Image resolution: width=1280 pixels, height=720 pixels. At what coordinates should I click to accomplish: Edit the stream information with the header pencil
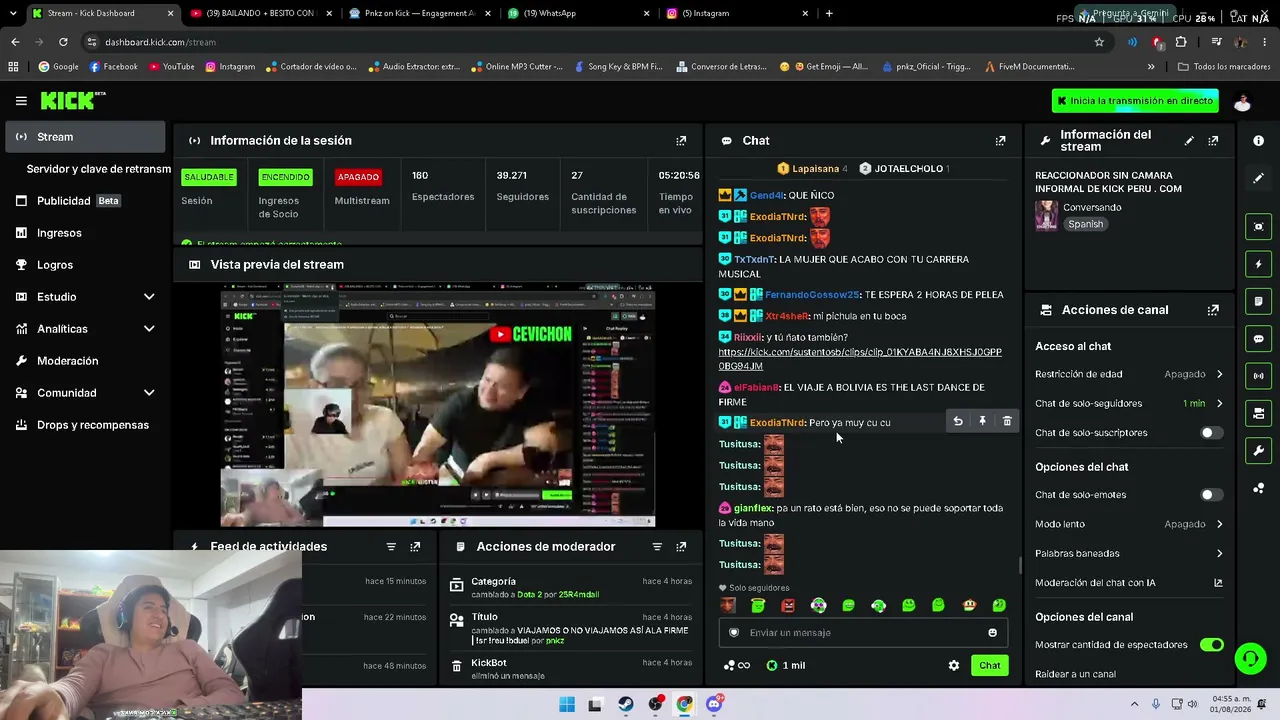pyautogui.click(x=1189, y=141)
